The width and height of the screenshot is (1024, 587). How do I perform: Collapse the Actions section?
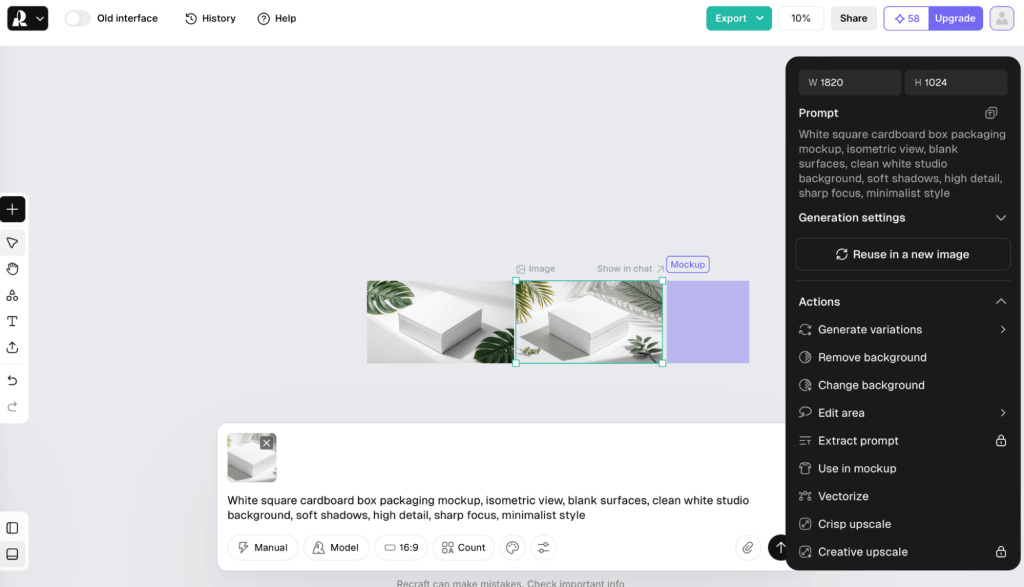[1001, 302]
